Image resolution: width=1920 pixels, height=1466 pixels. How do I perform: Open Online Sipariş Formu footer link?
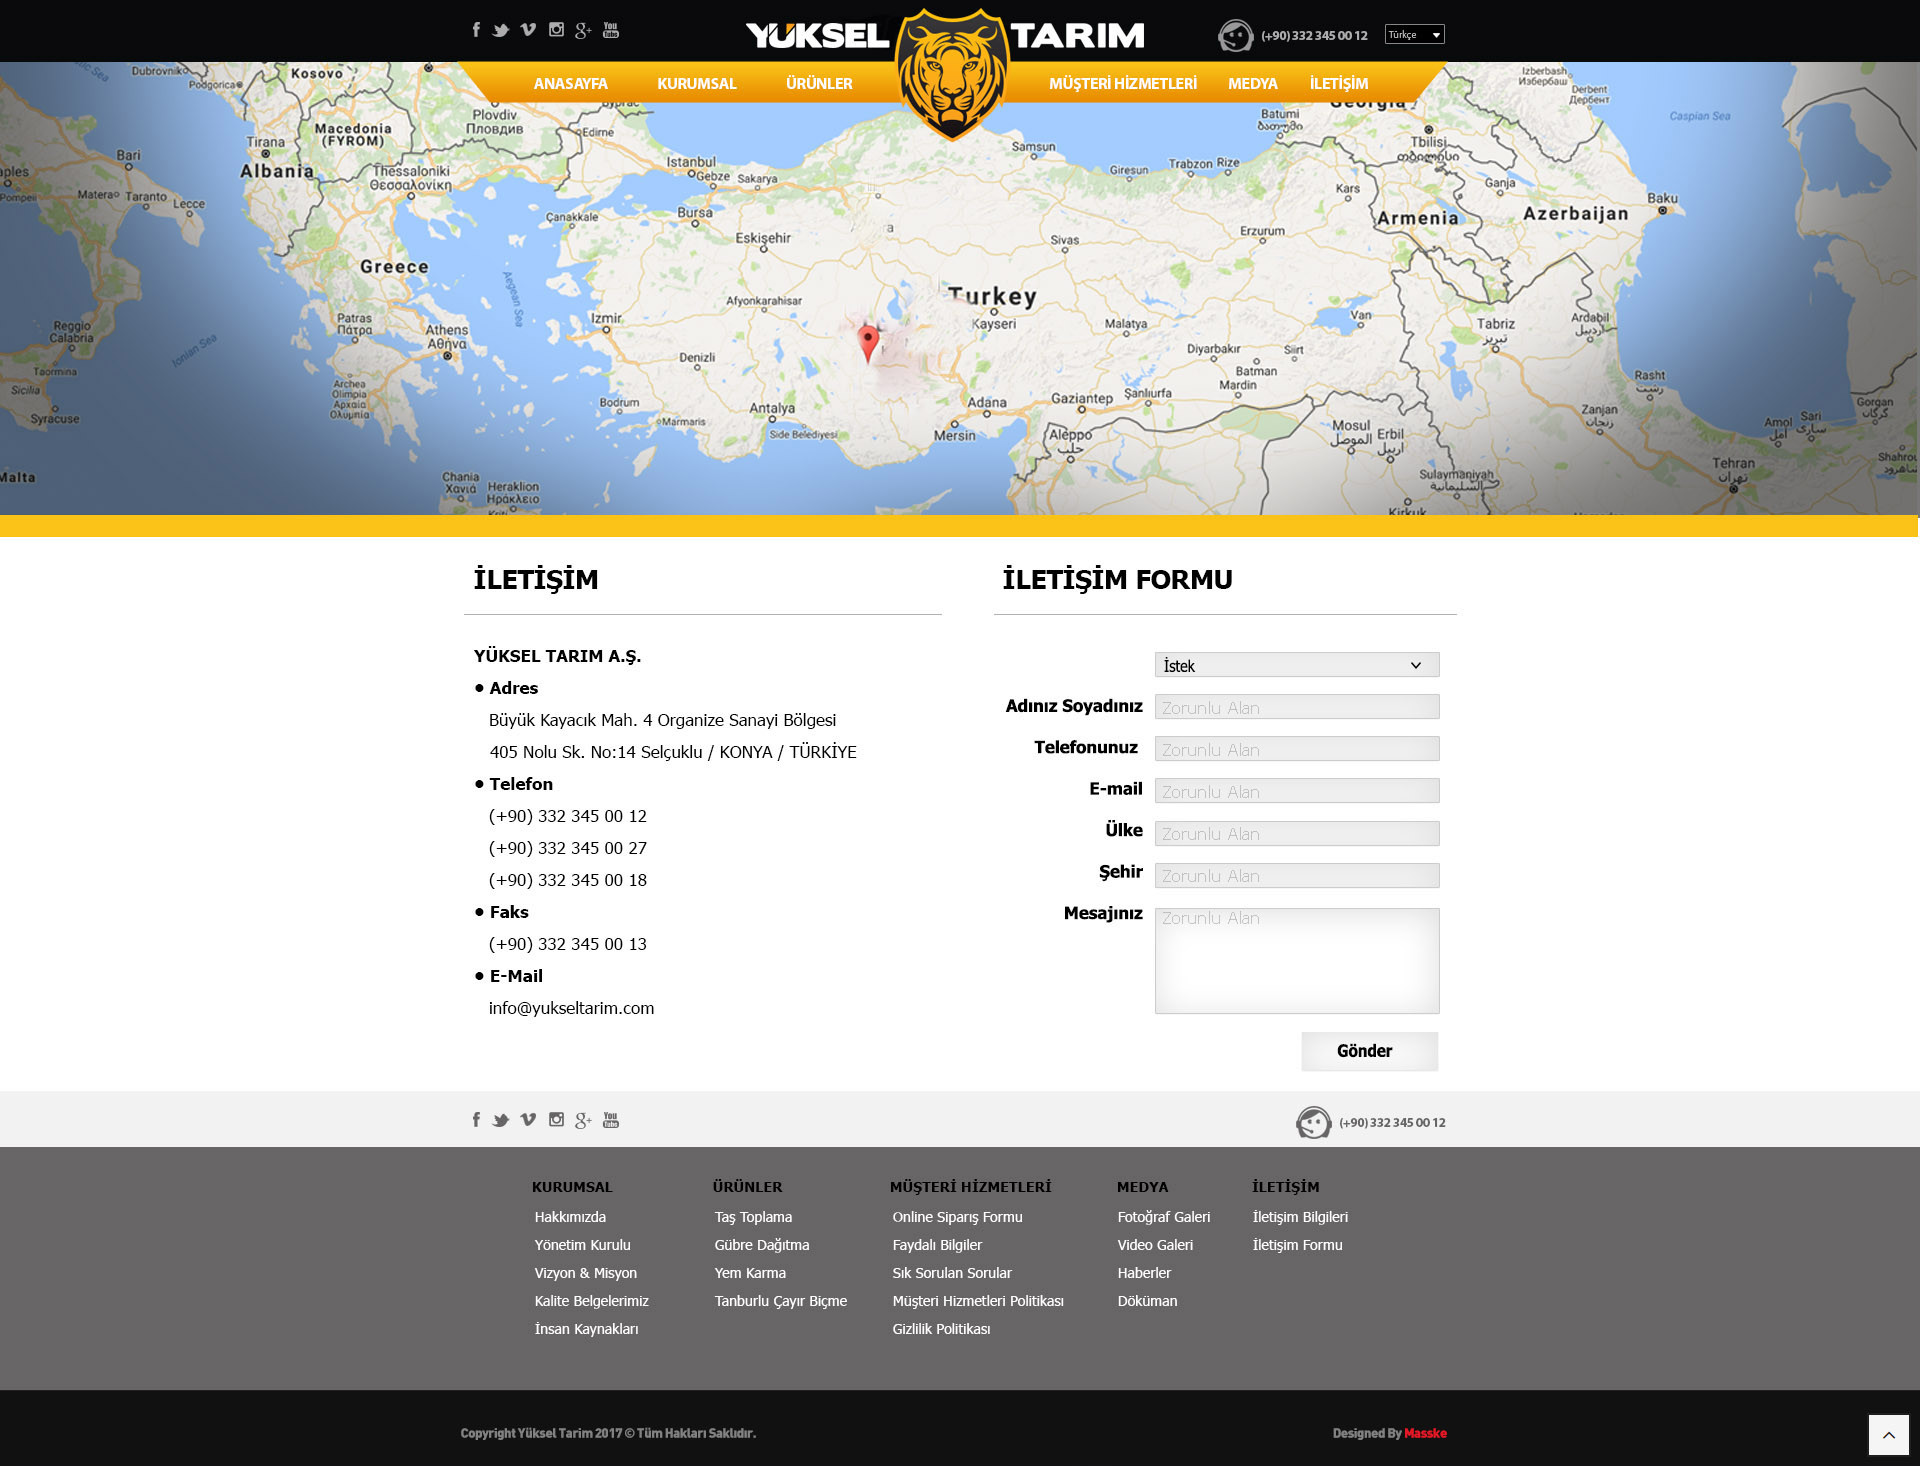(957, 1217)
